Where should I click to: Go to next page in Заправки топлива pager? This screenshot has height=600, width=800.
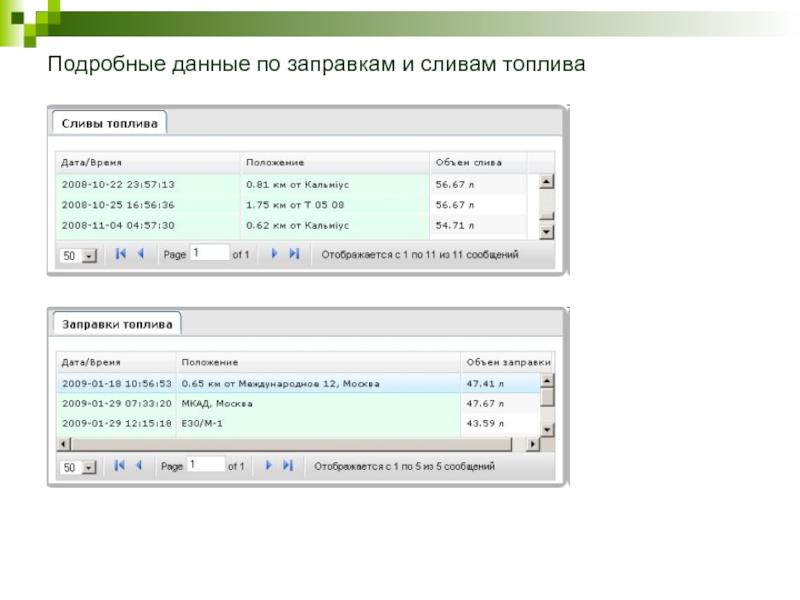268,466
